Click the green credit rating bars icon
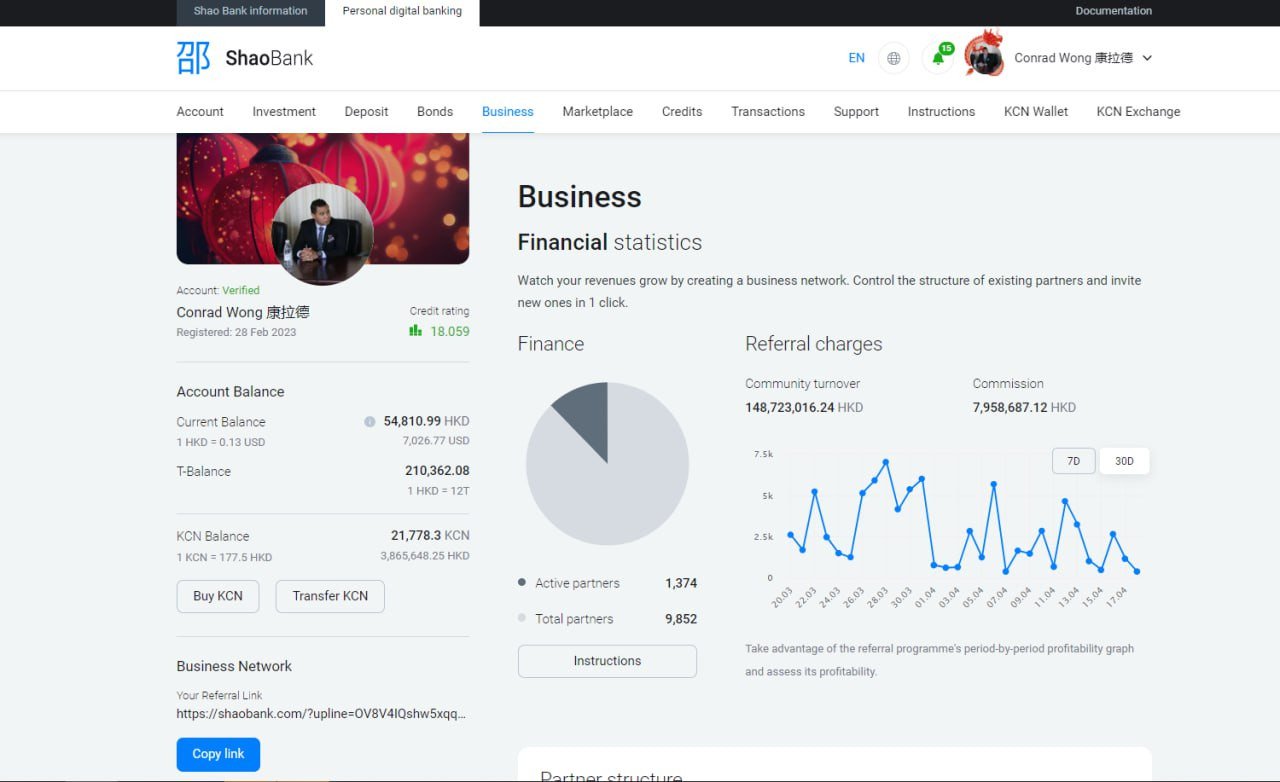Image resolution: width=1280 pixels, height=782 pixels. (x=416, y=331)
